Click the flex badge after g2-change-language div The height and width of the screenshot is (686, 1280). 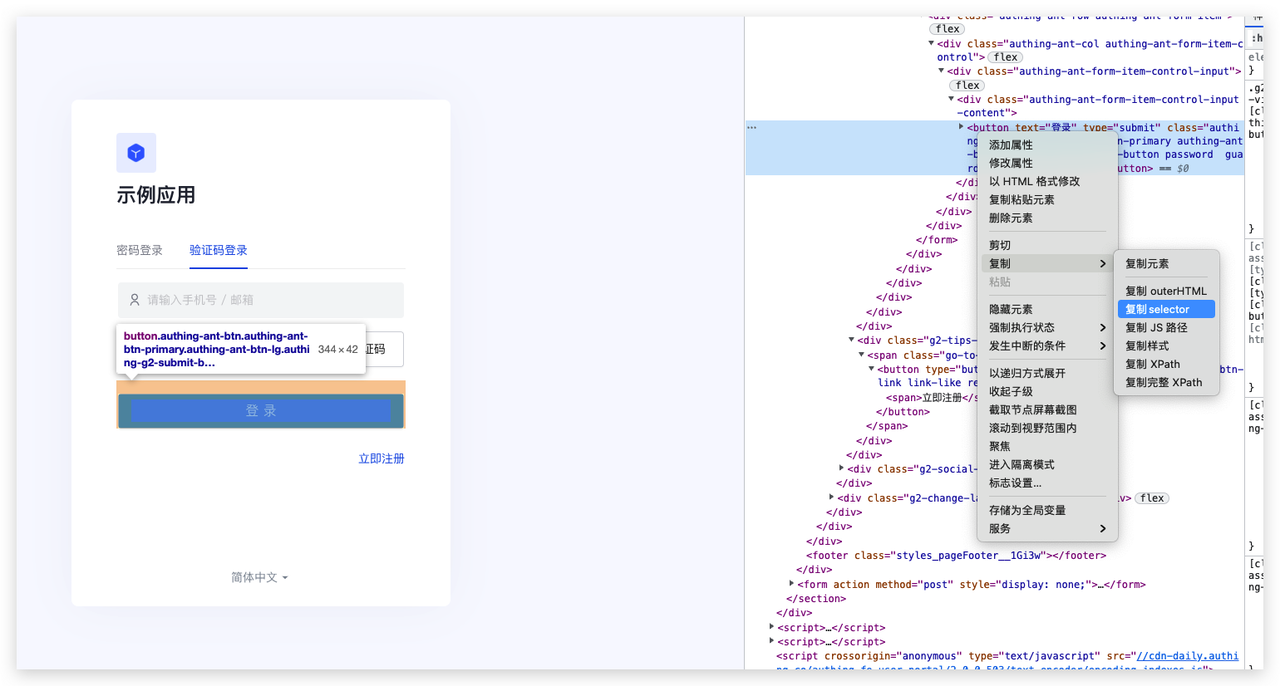pyautogui.click(x=1152, y=498)
